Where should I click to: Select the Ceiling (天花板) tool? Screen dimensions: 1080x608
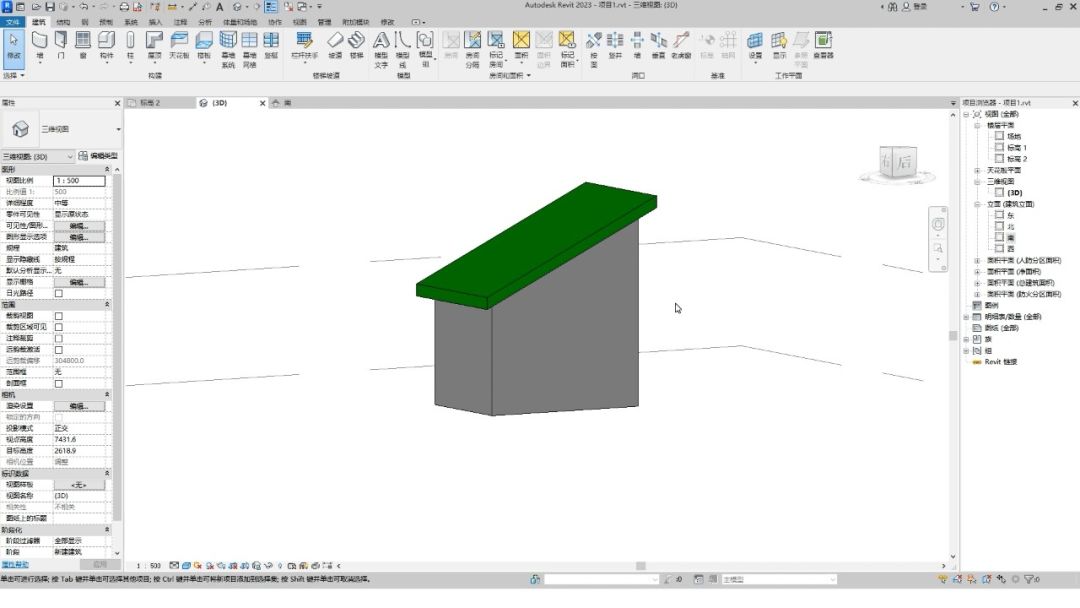pyautogui.click(x=179, y=45)
